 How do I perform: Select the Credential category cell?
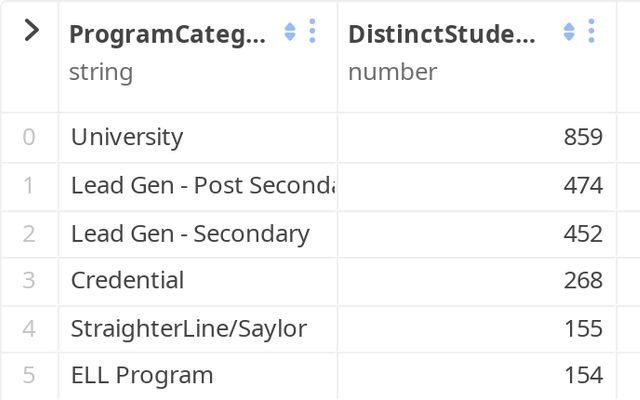click(127, 280)
